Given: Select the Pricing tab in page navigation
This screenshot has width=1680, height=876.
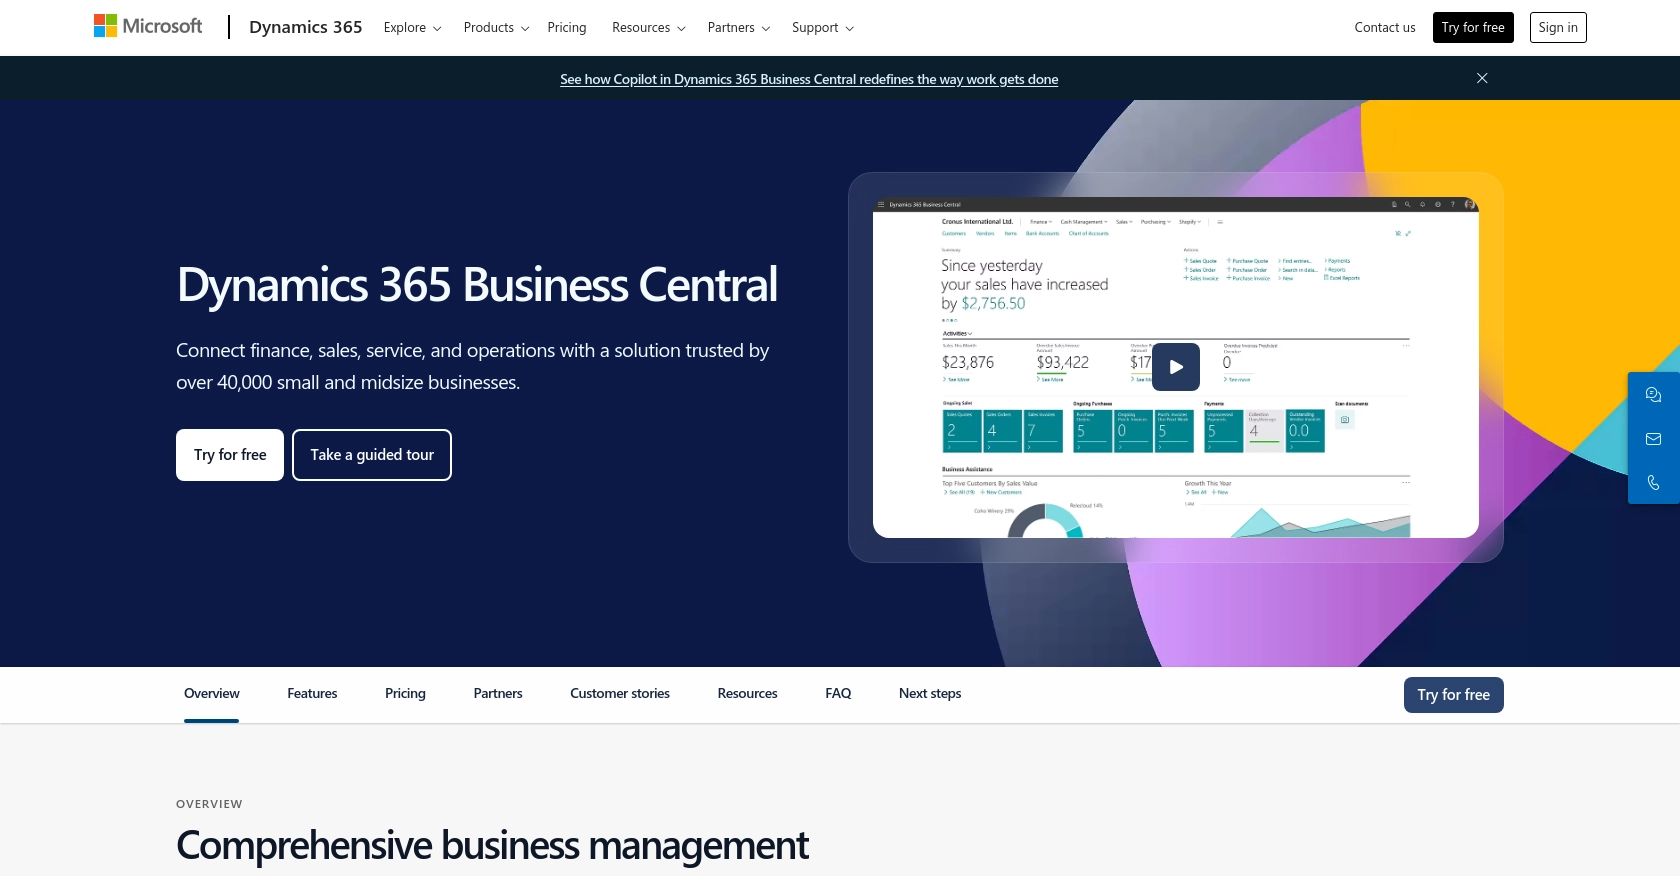Looking at the screenshot, I should [405, 694].
